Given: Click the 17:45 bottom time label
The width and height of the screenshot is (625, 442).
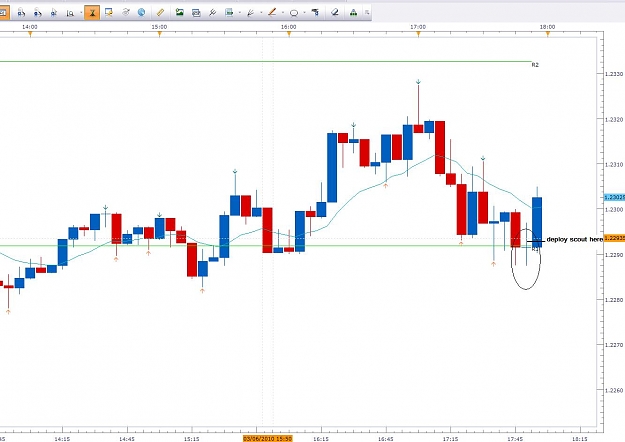Looking at the screenshot, I should (x=515, y=439).
